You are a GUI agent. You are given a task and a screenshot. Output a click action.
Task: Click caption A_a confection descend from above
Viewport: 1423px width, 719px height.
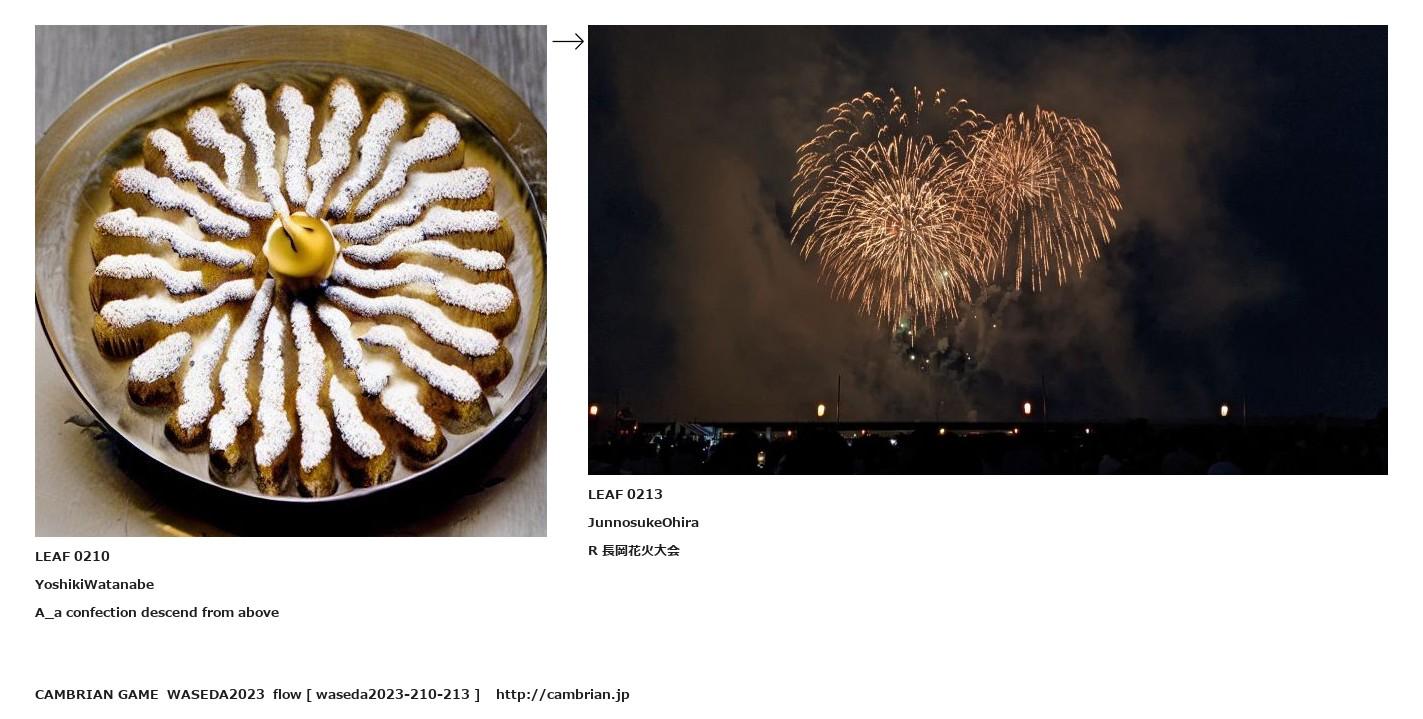[x=157, y=612]
